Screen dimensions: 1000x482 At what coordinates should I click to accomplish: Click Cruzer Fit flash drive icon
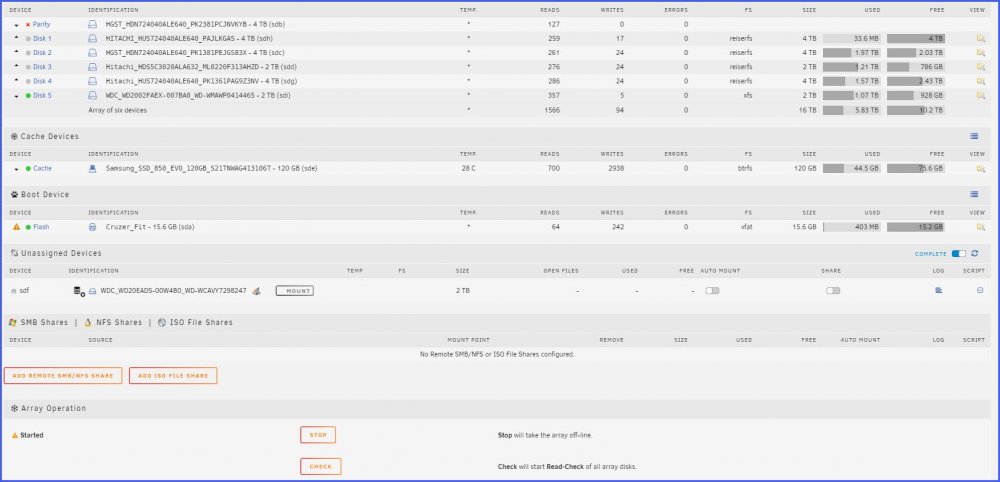pos(92,227)
